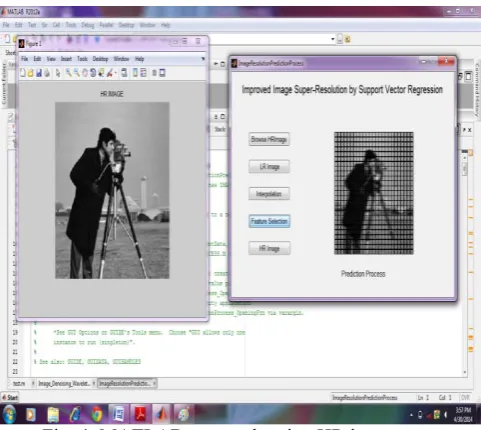Switch to the Image_Denoising_Wavelet editor tab
This screenshot has width=481, height=430.
pyautogui.click(x=64, y=383)
